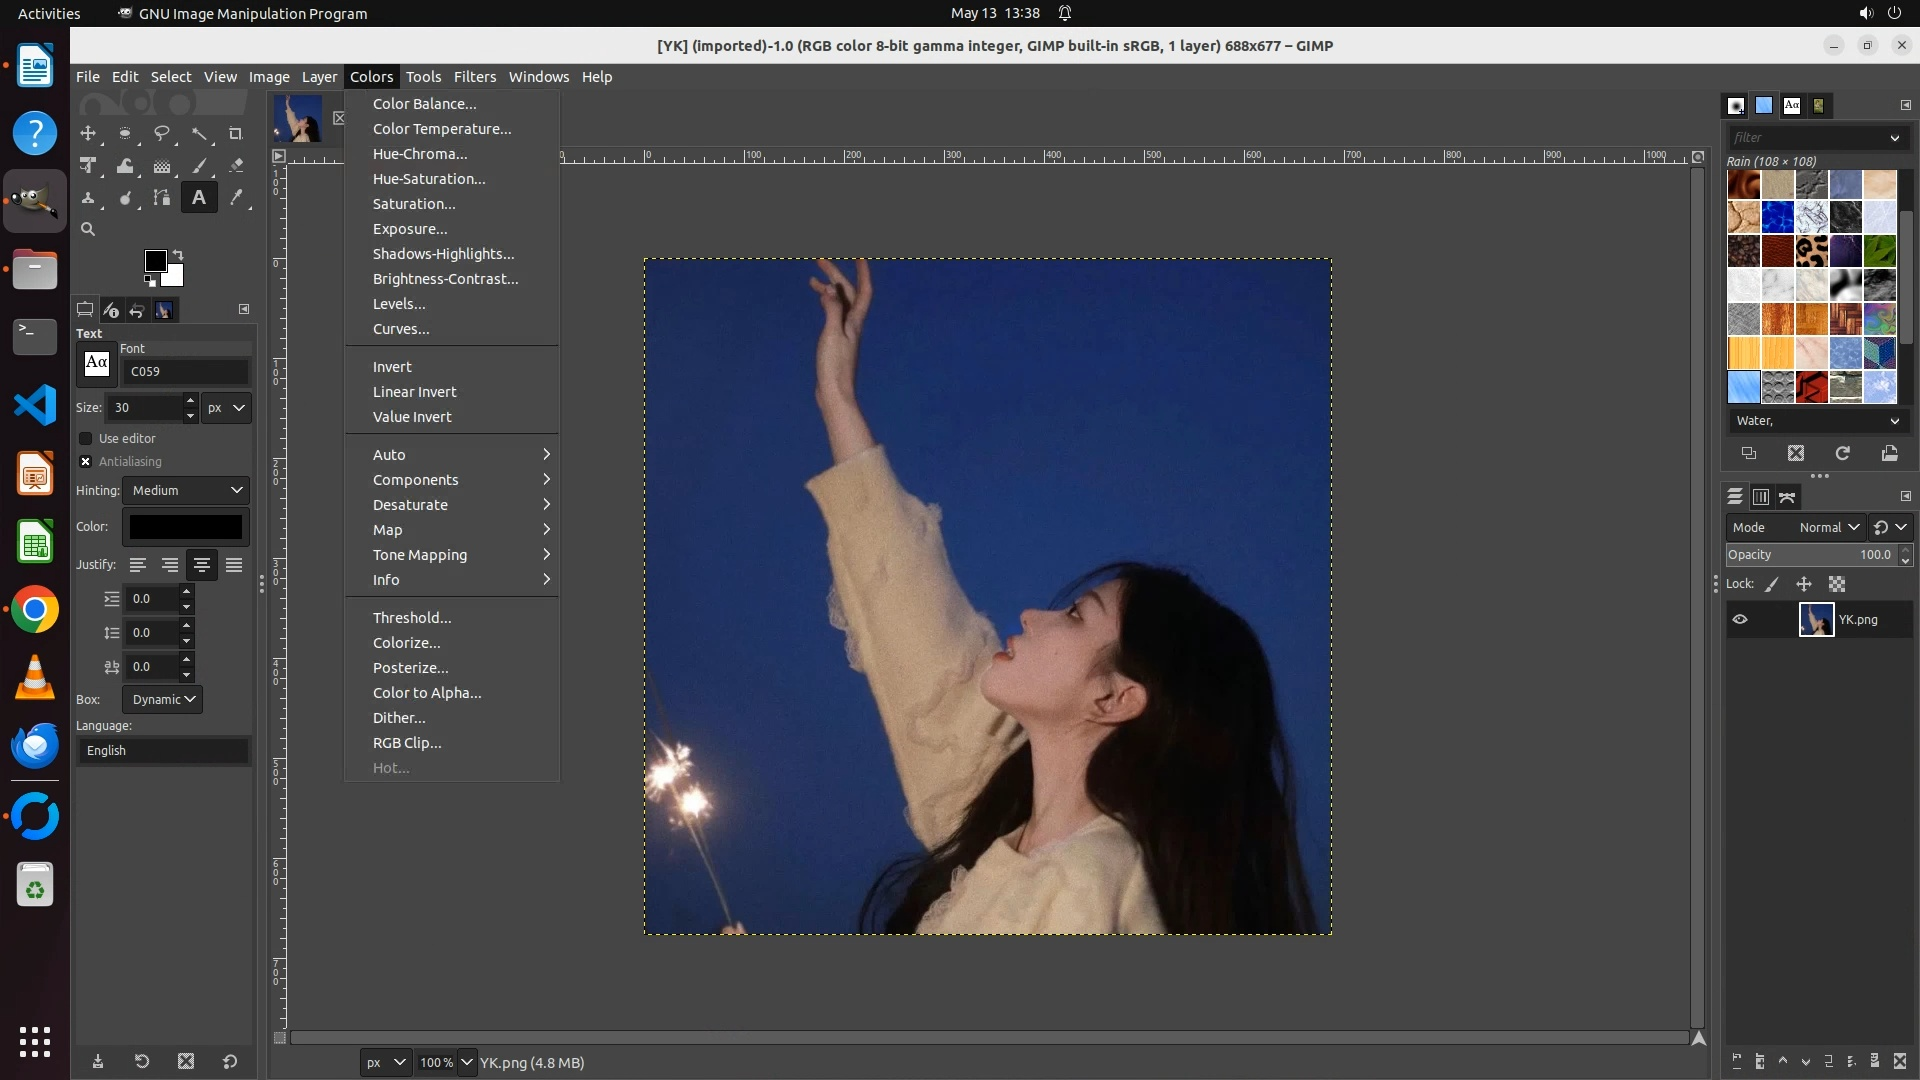Activate the Color Picker eyedropper tool
Viewport: 1920px width, 1080px height.
pos(236,198)
